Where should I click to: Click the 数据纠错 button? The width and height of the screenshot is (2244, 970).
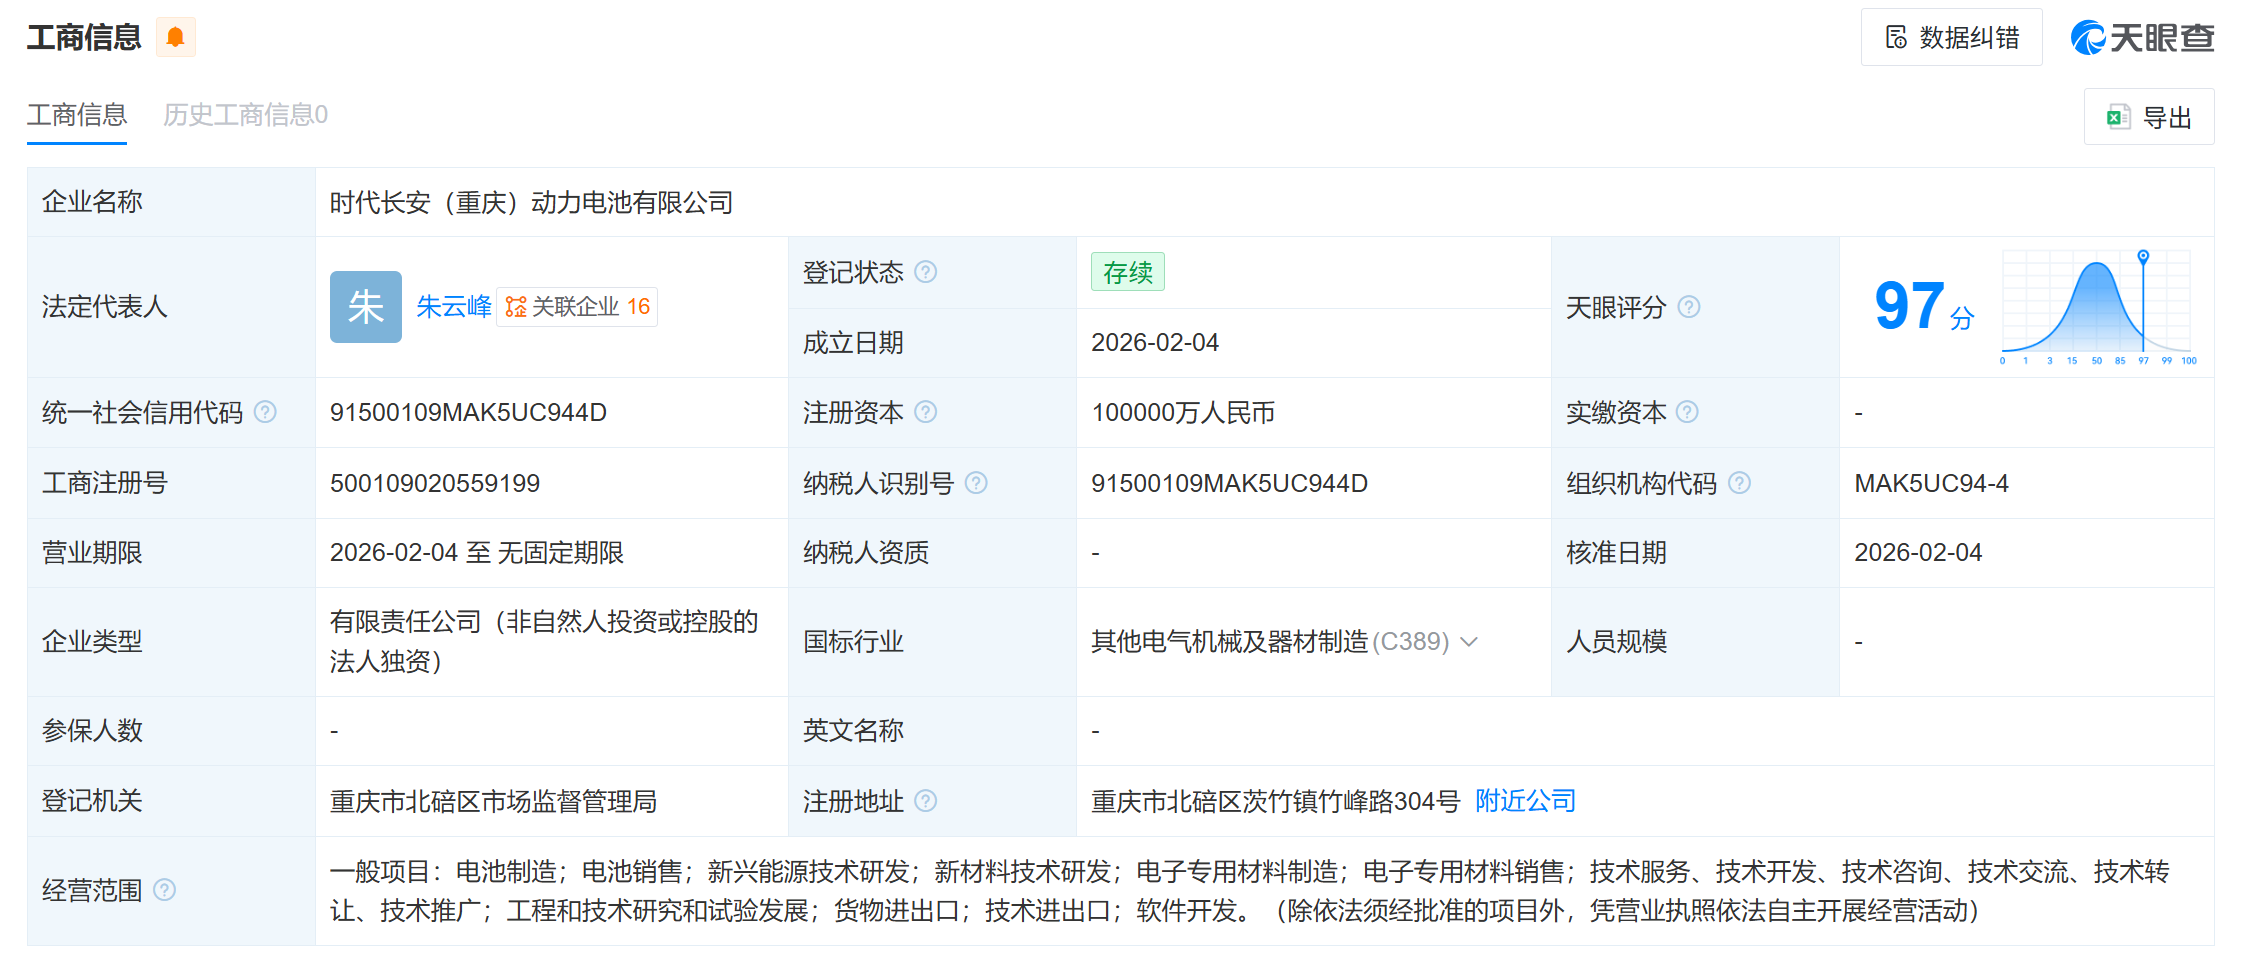click(1951, 38)
